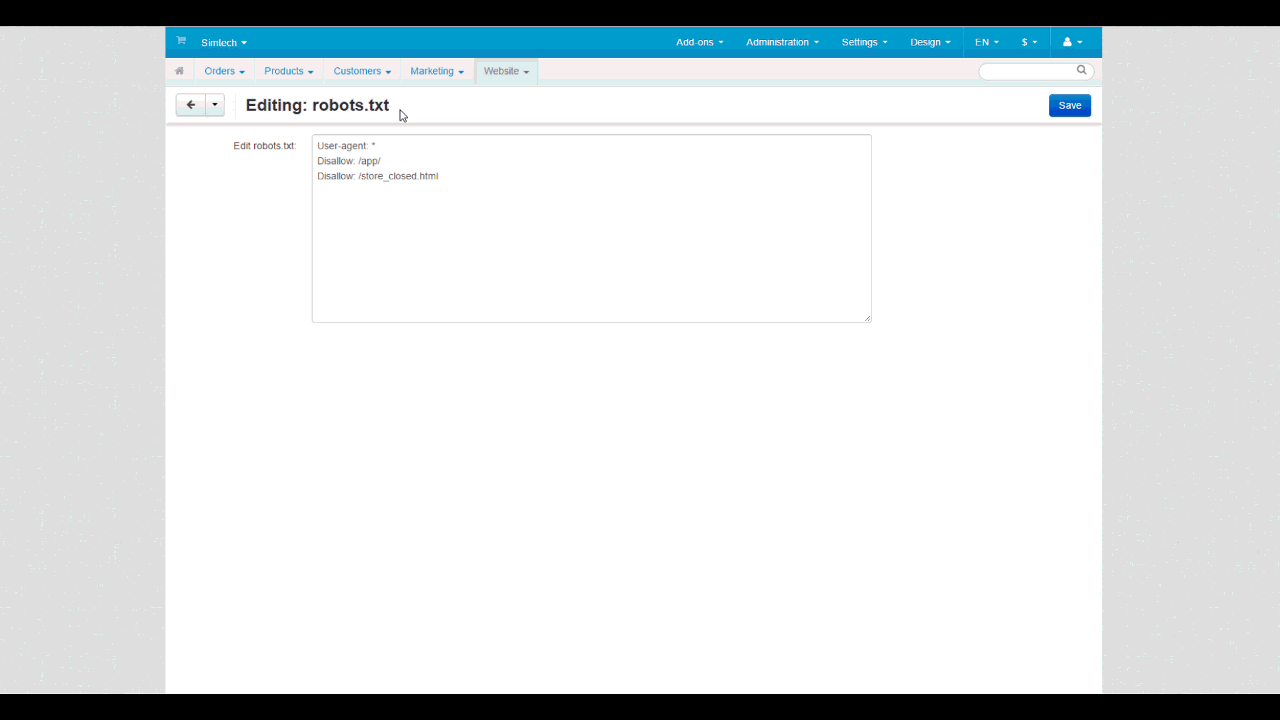Select the Orders tab
The height and width of the screenshot is (720, 1280).
coord(224,71)
